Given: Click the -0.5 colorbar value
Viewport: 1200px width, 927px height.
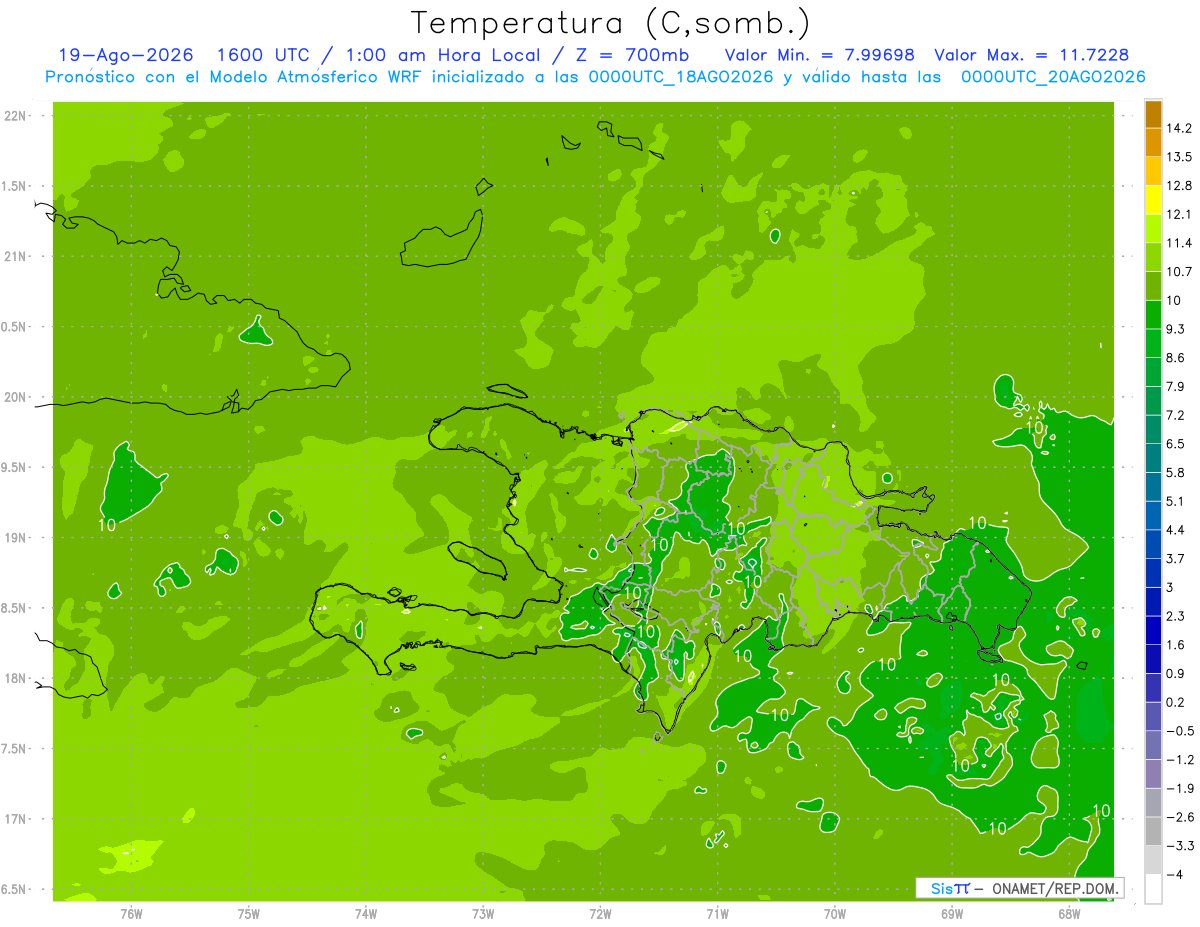Looking at the screenshot, I should 1179,731.
